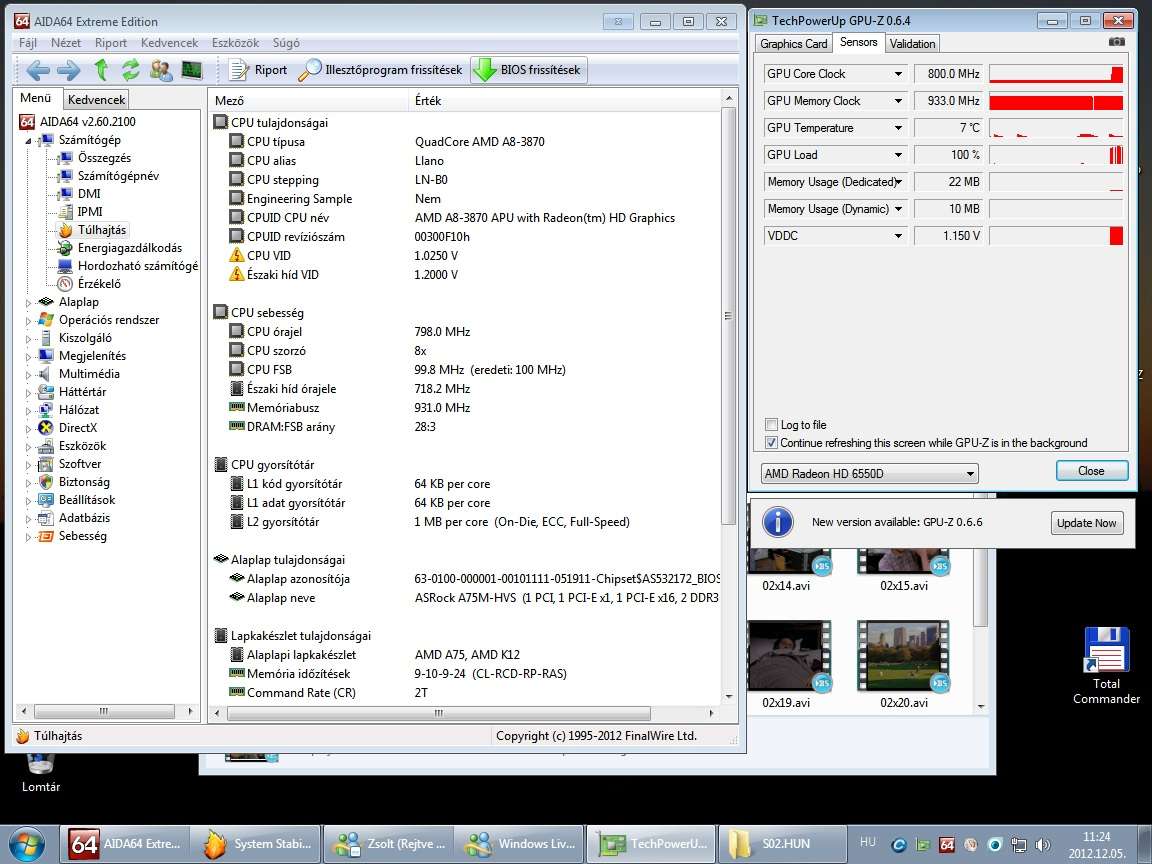Click BIOS frissítések button
The image size is (1152, 864).
point(528,70)
